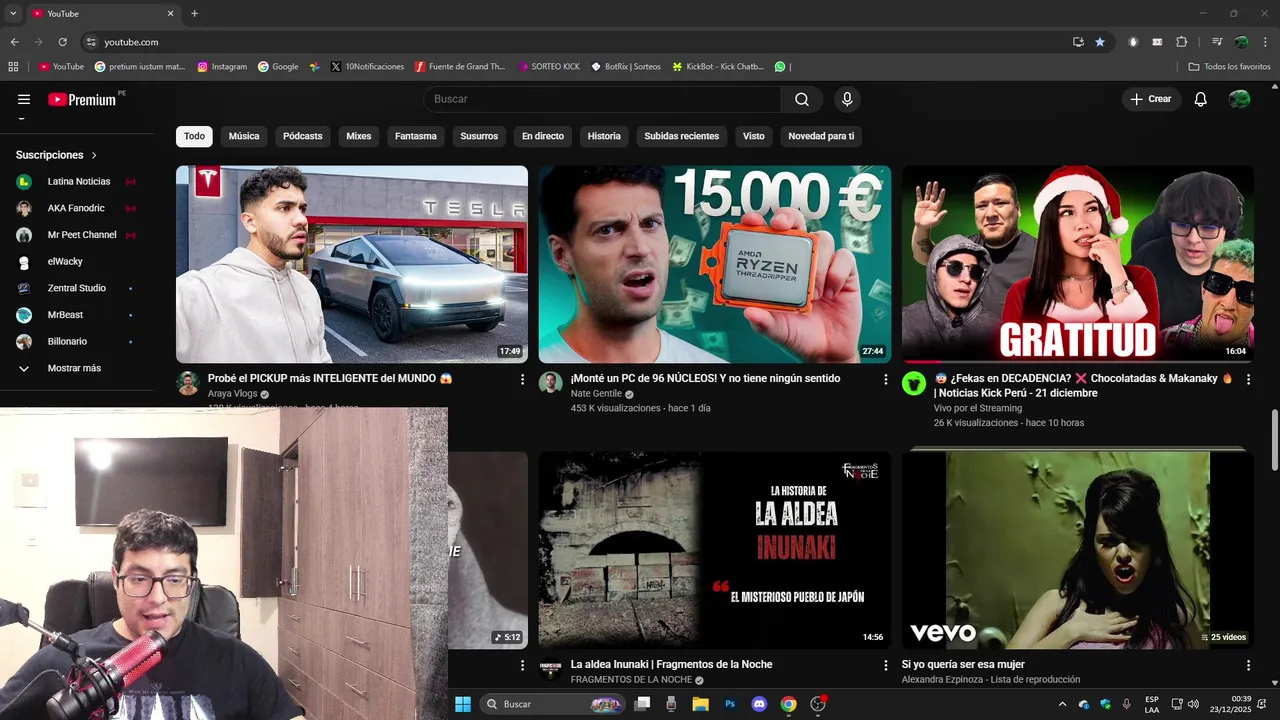Select the En directo filter chip
Viewport: 1280px width, 720px height.
coord(543,136)
